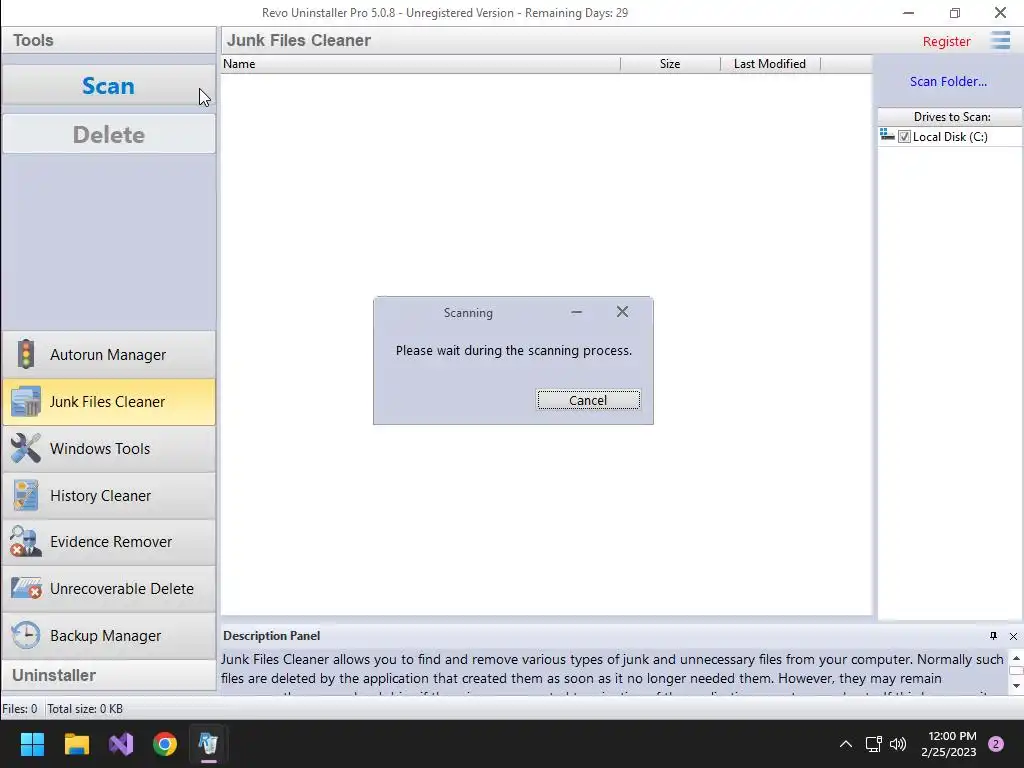This screenshot has height=768, width=1024.
Task: Click Files: 0 status bar entry
Action: tap(20, 709)
